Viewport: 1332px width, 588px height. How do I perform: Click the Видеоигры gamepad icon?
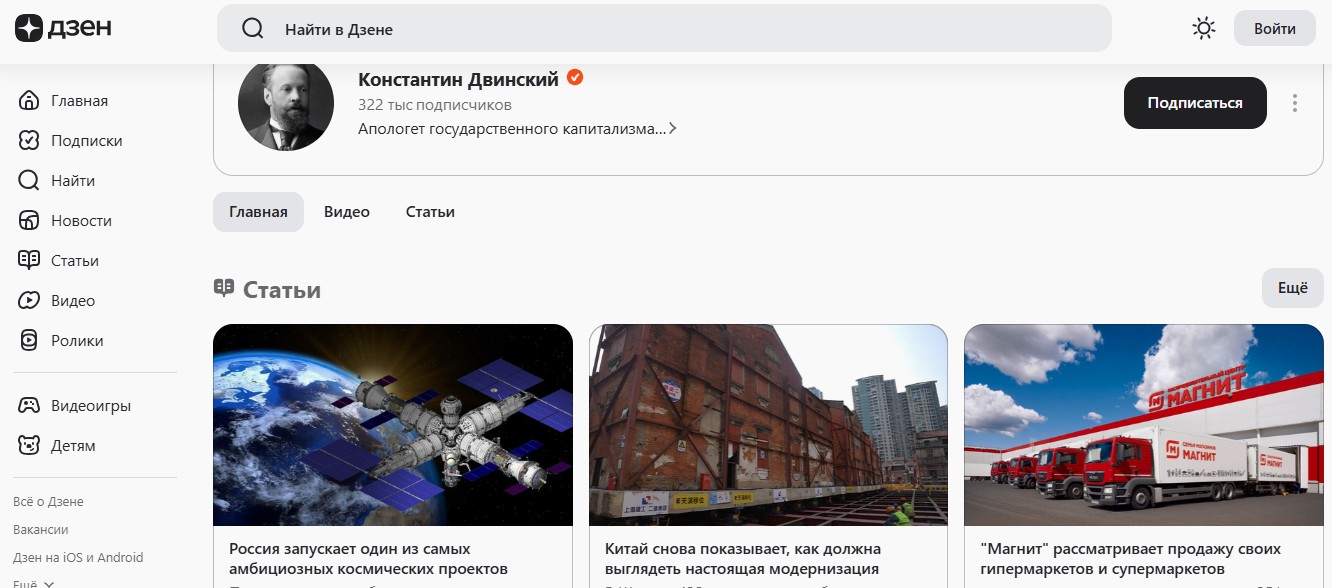click(30, 406)
